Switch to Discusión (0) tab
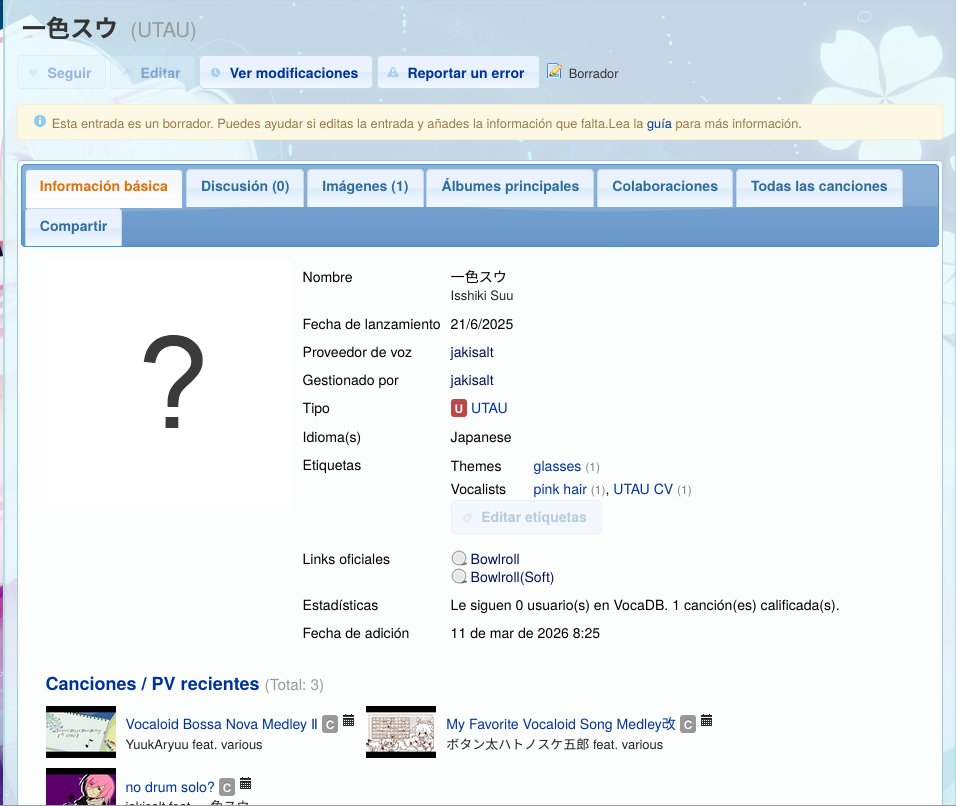 [245, 187]
